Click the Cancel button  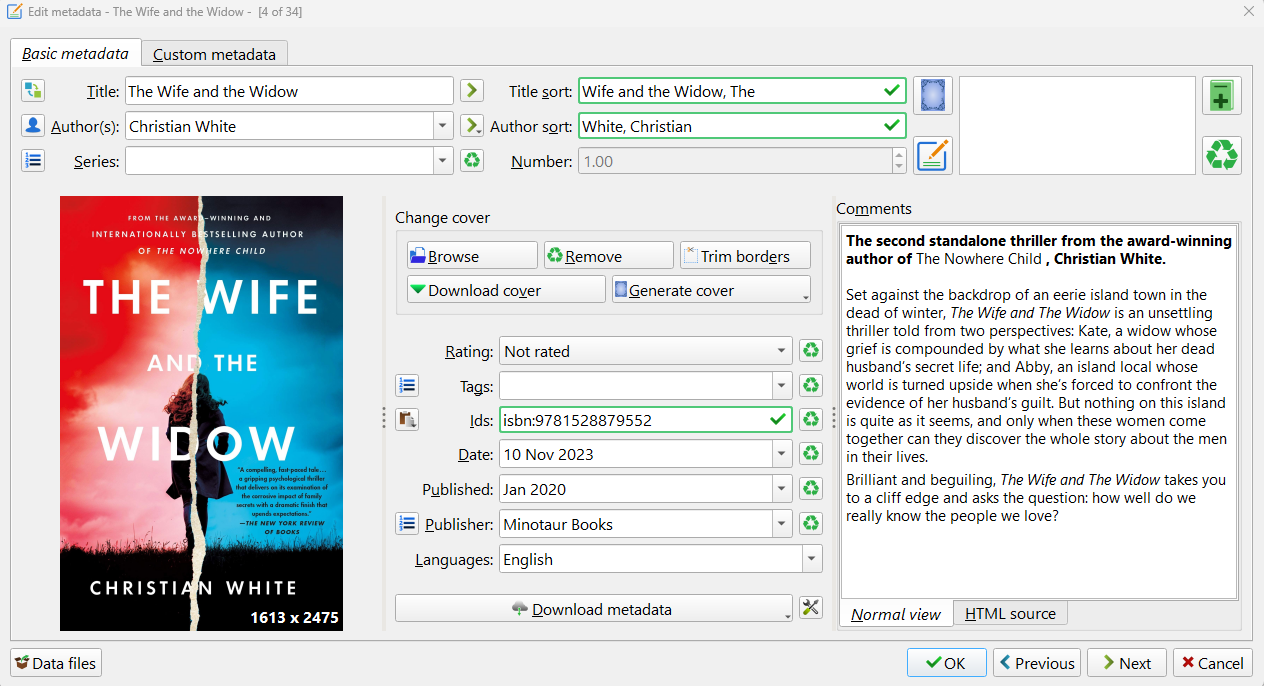(x=1212, y=662)
